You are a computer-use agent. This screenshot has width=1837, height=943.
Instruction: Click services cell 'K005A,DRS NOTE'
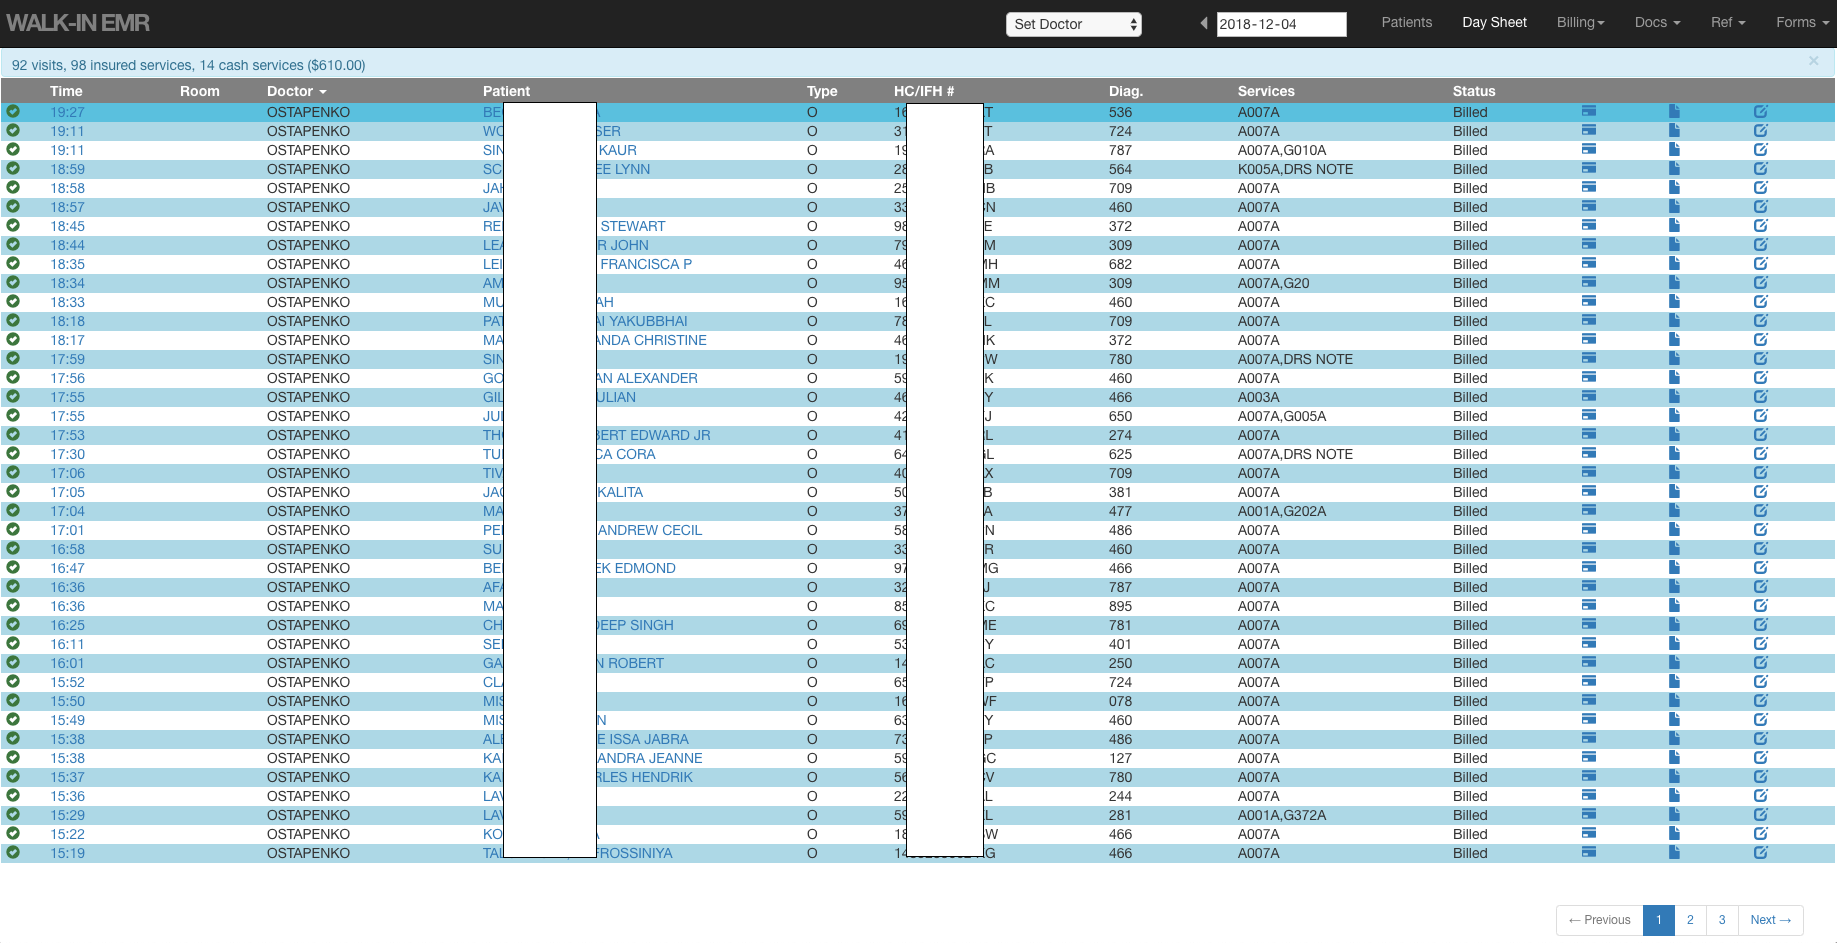(1295, 169)
